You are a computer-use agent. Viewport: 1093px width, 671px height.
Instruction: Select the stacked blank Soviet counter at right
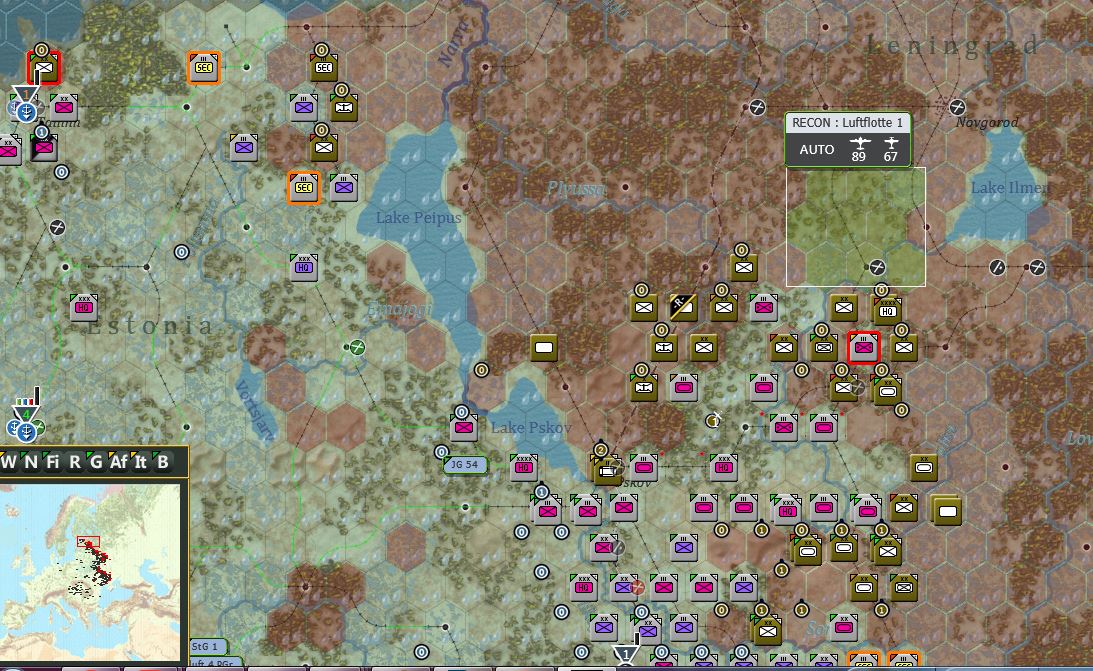click(x=947, y=510)
